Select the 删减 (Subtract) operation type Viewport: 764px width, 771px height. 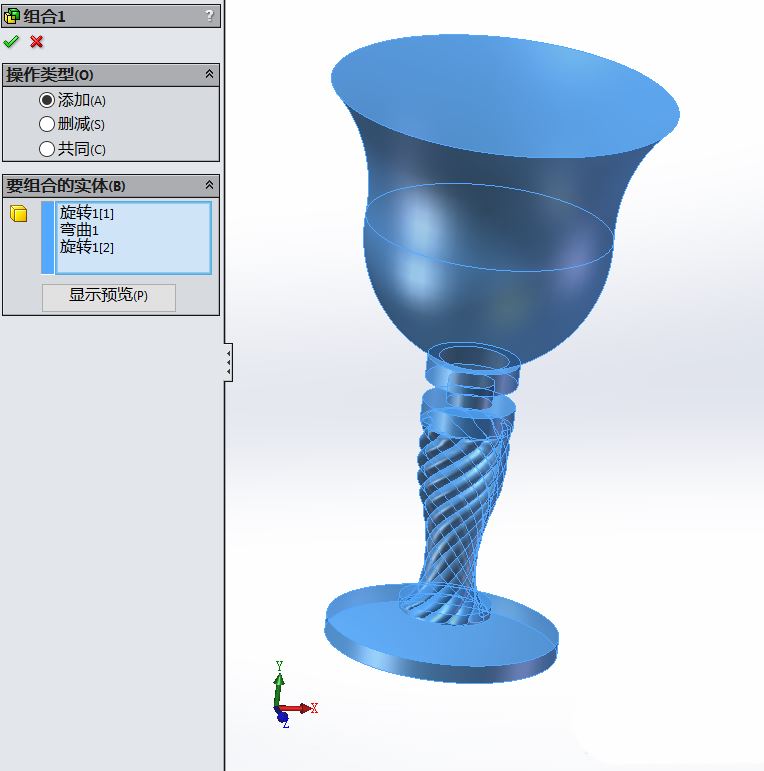tap(46, 124)
